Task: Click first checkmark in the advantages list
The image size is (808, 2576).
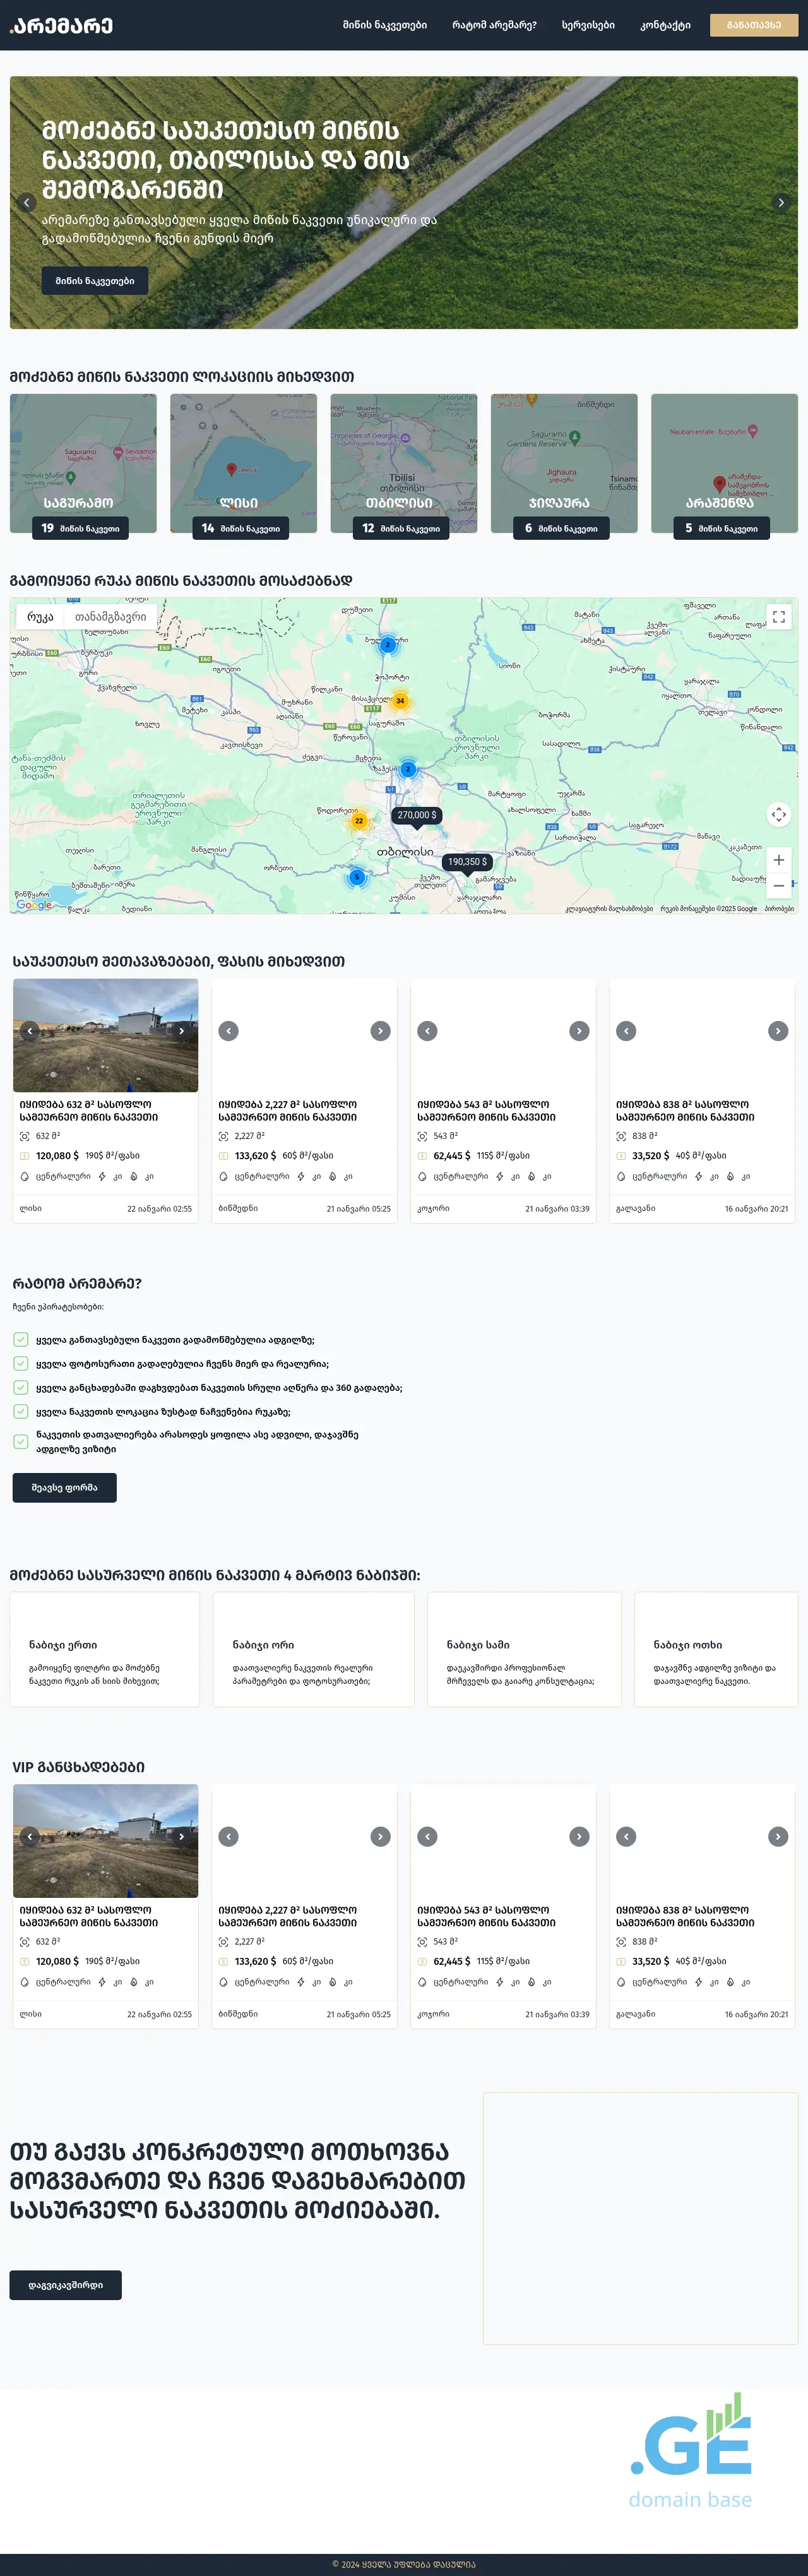Action: coord(20,1339)
